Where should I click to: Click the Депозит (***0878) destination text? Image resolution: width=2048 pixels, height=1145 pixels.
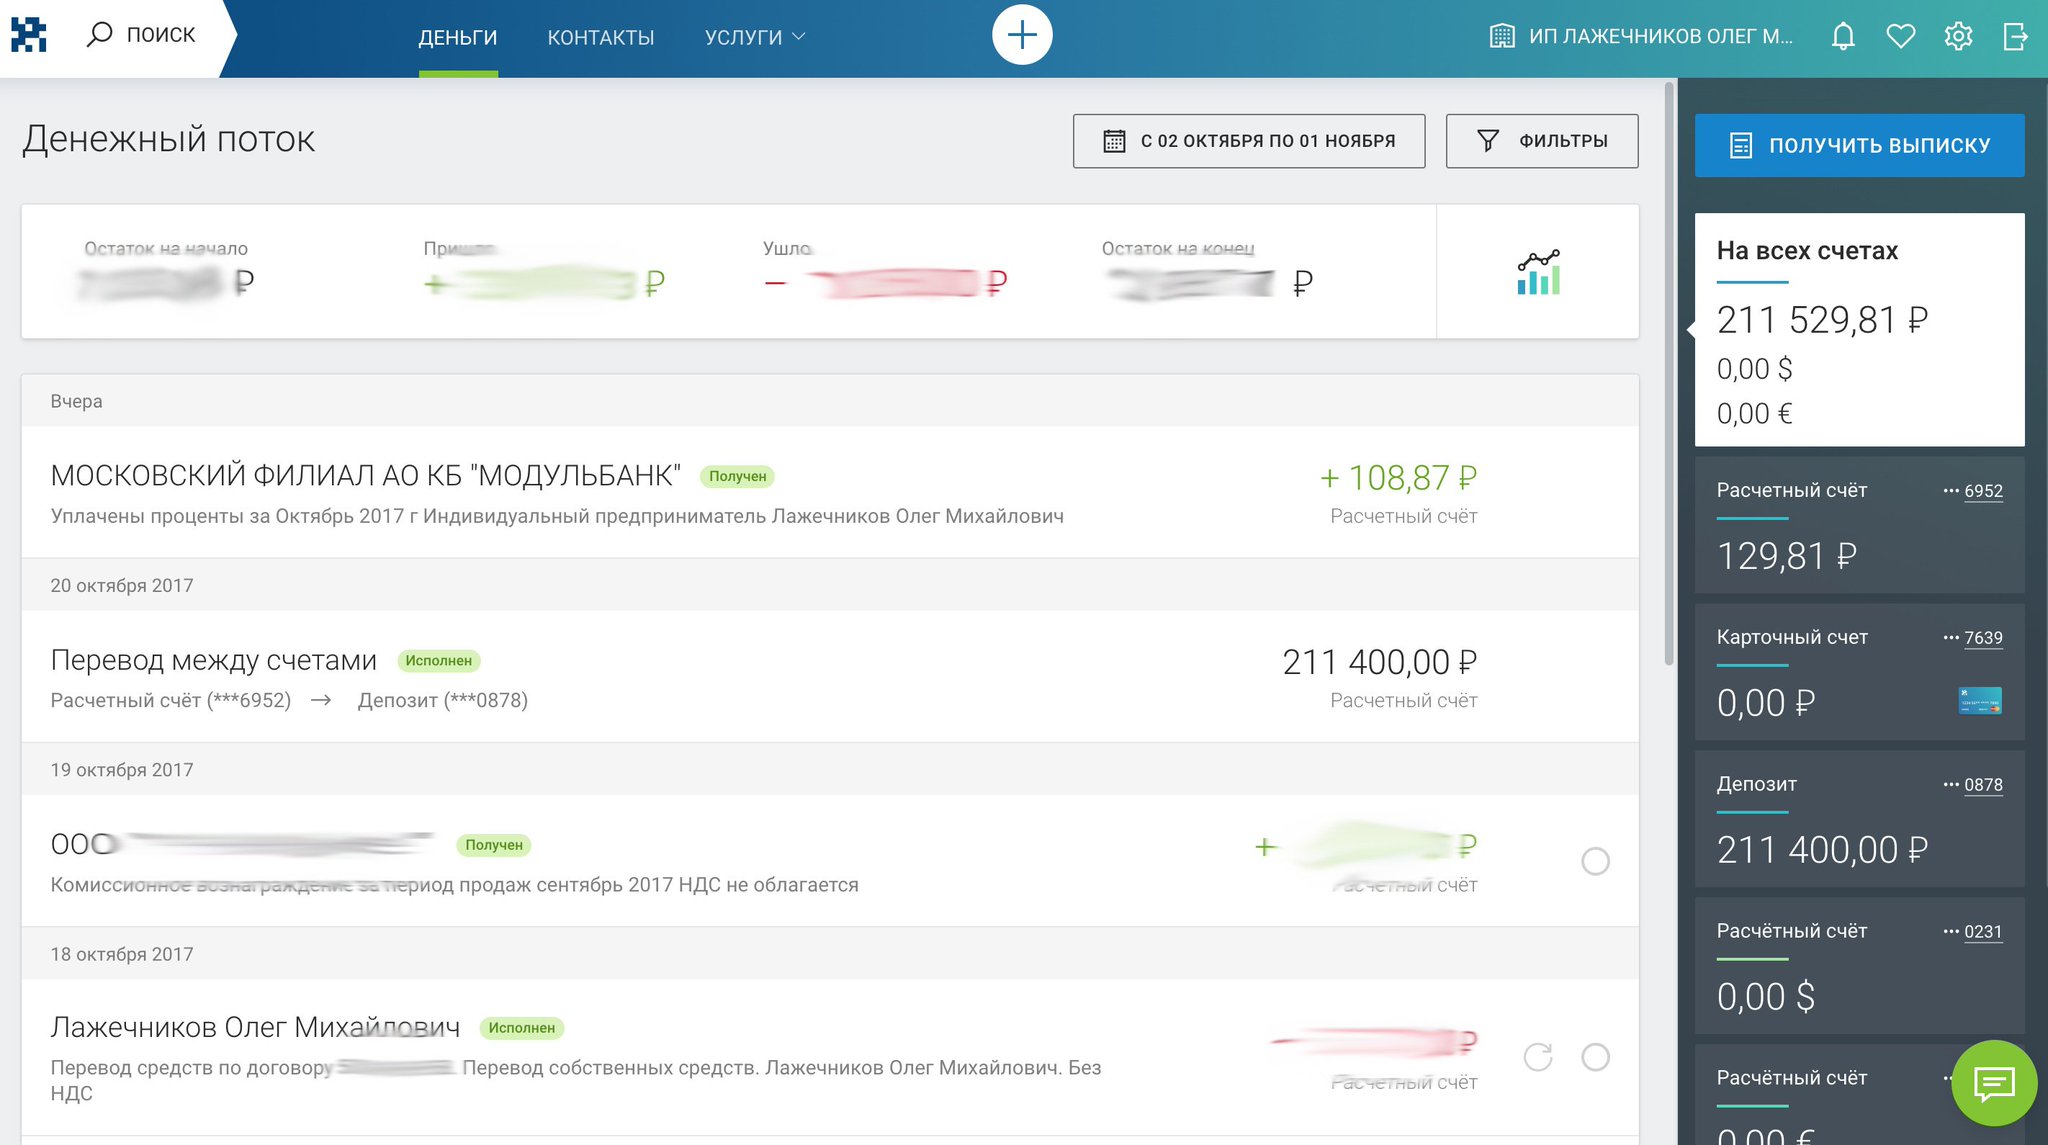(443, 701)
